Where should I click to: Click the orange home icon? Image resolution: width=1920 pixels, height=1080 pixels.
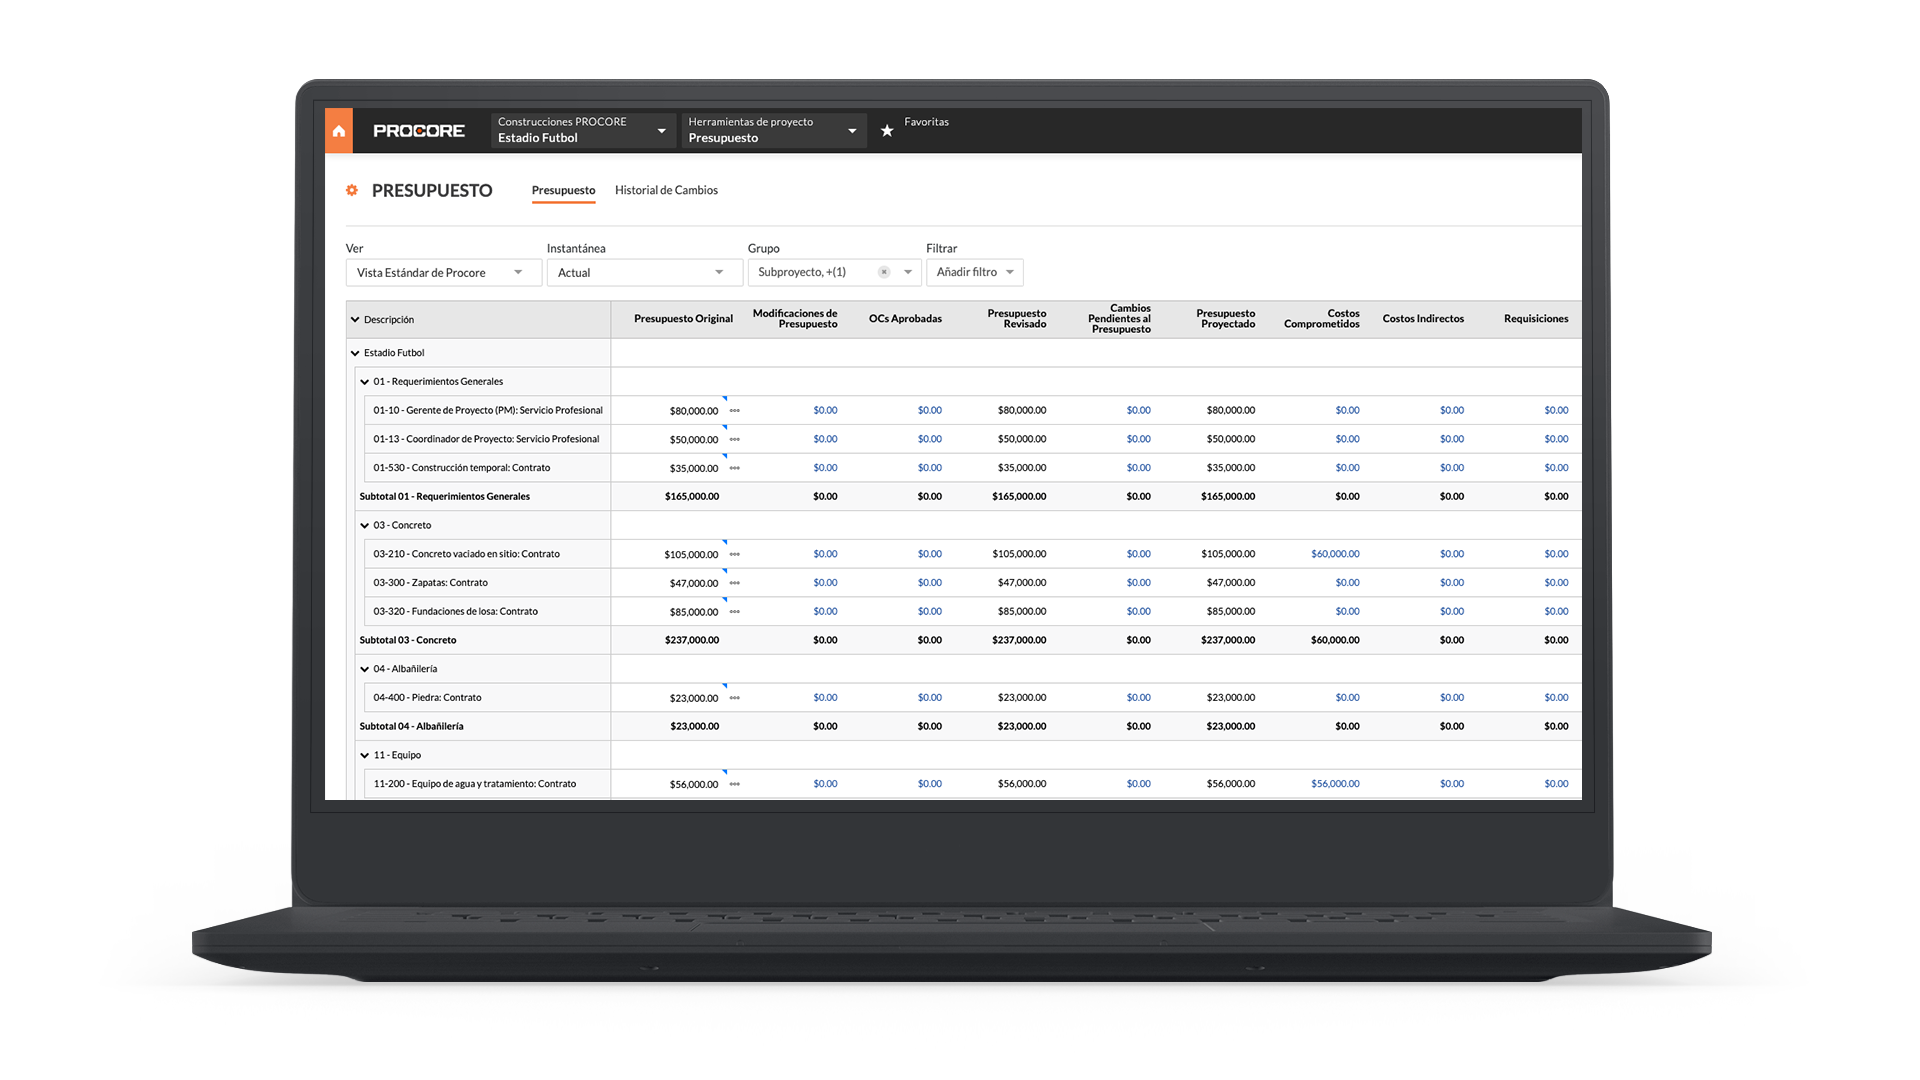coord(339,129)
